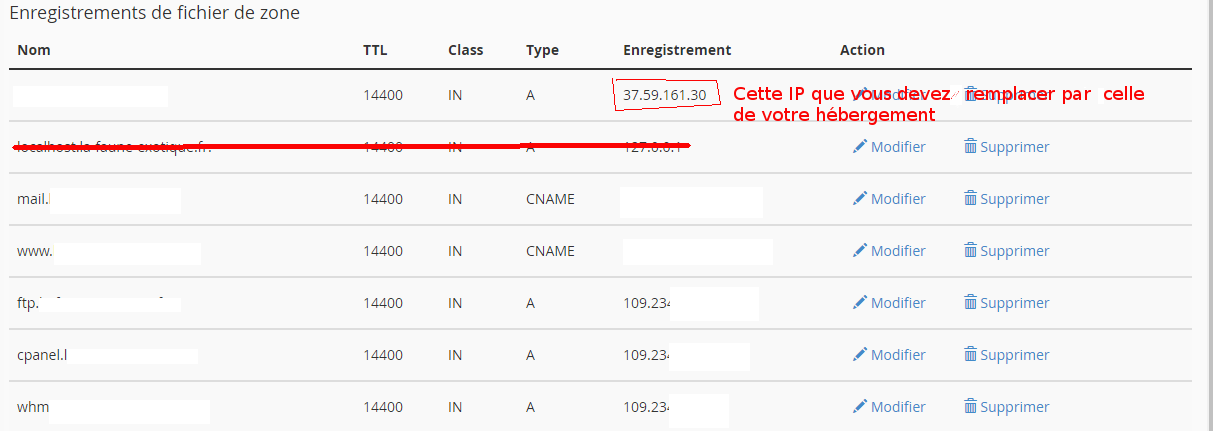Click the TTL column header
Image resolution: width=1213 pixels, height=431 pixels.
point(375,50)
